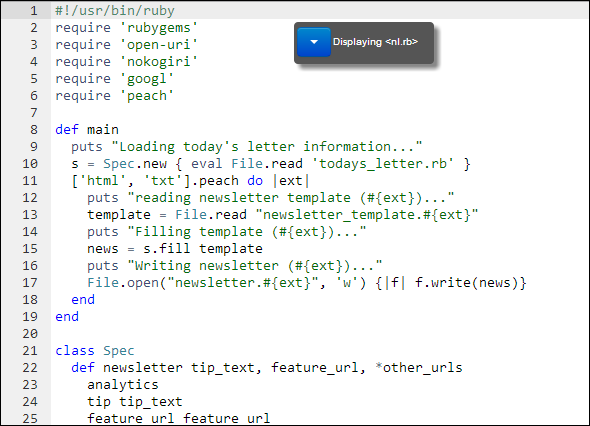Click 'news = s.fill template' line
The width and height of the screenshot is (590, 426).
pyautogui.click(x=175, y=248)
